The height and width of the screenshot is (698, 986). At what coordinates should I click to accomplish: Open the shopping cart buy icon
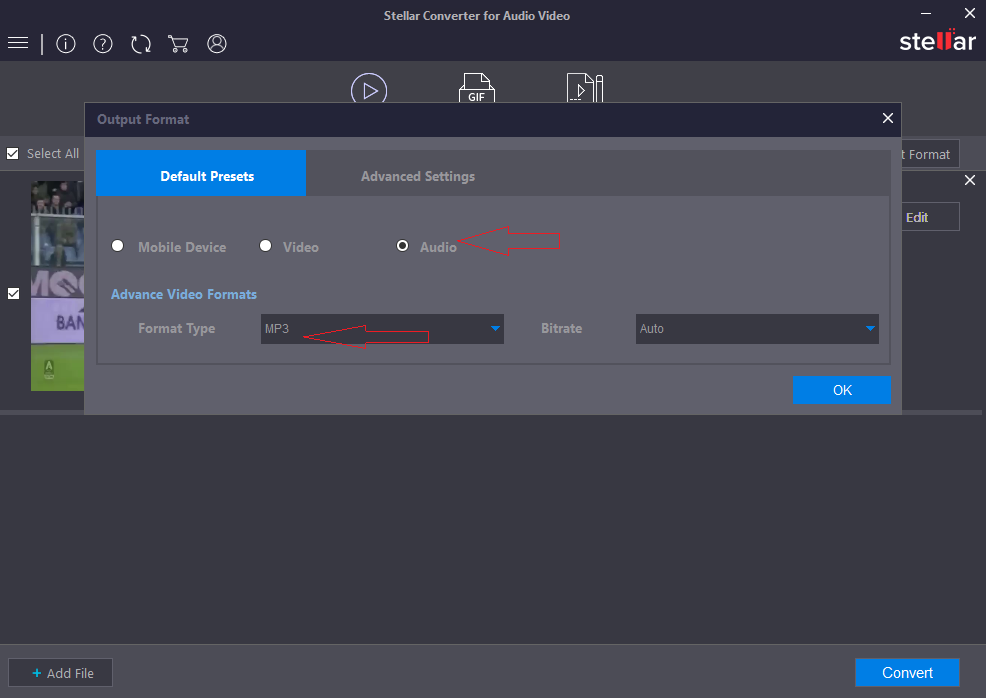click(x=179, y=43)
